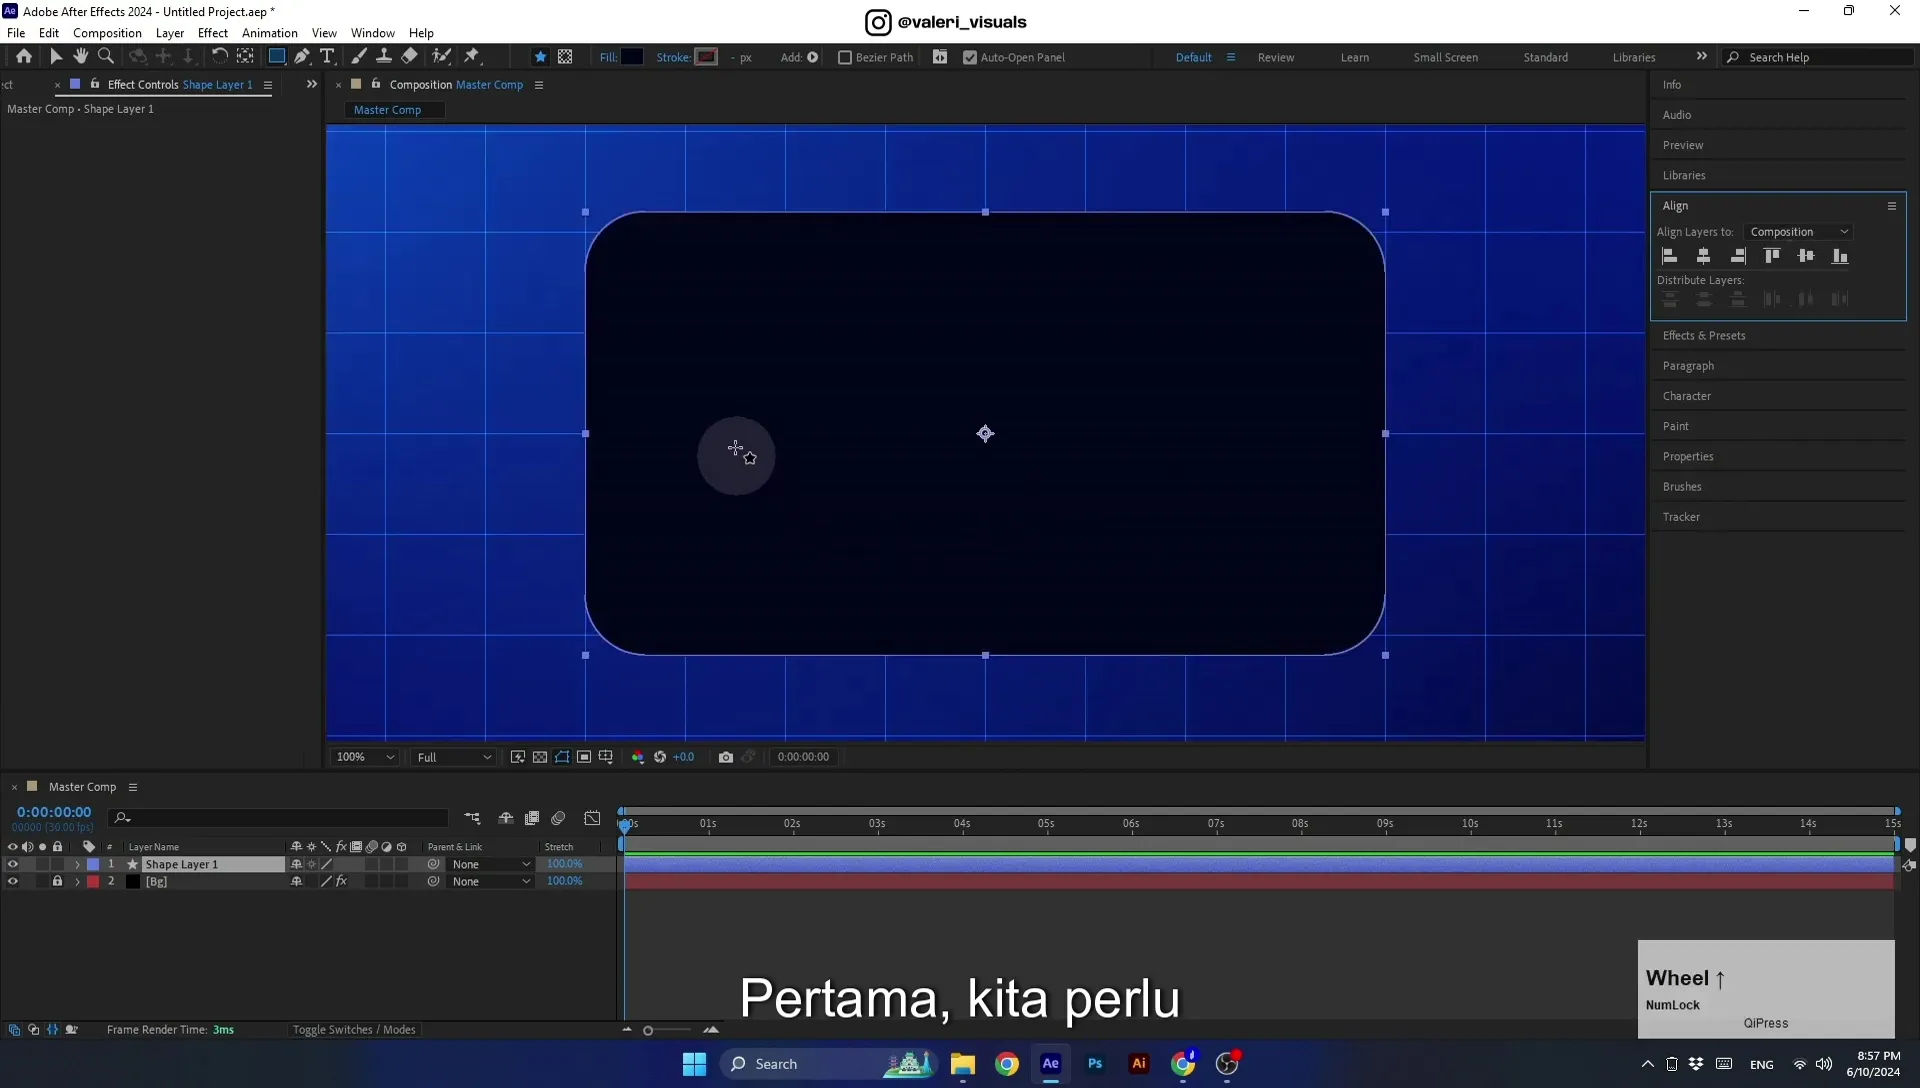This screenshot has width=1920, height=1088.
Task: Select the Brush tool
Action: click(359, 57)
